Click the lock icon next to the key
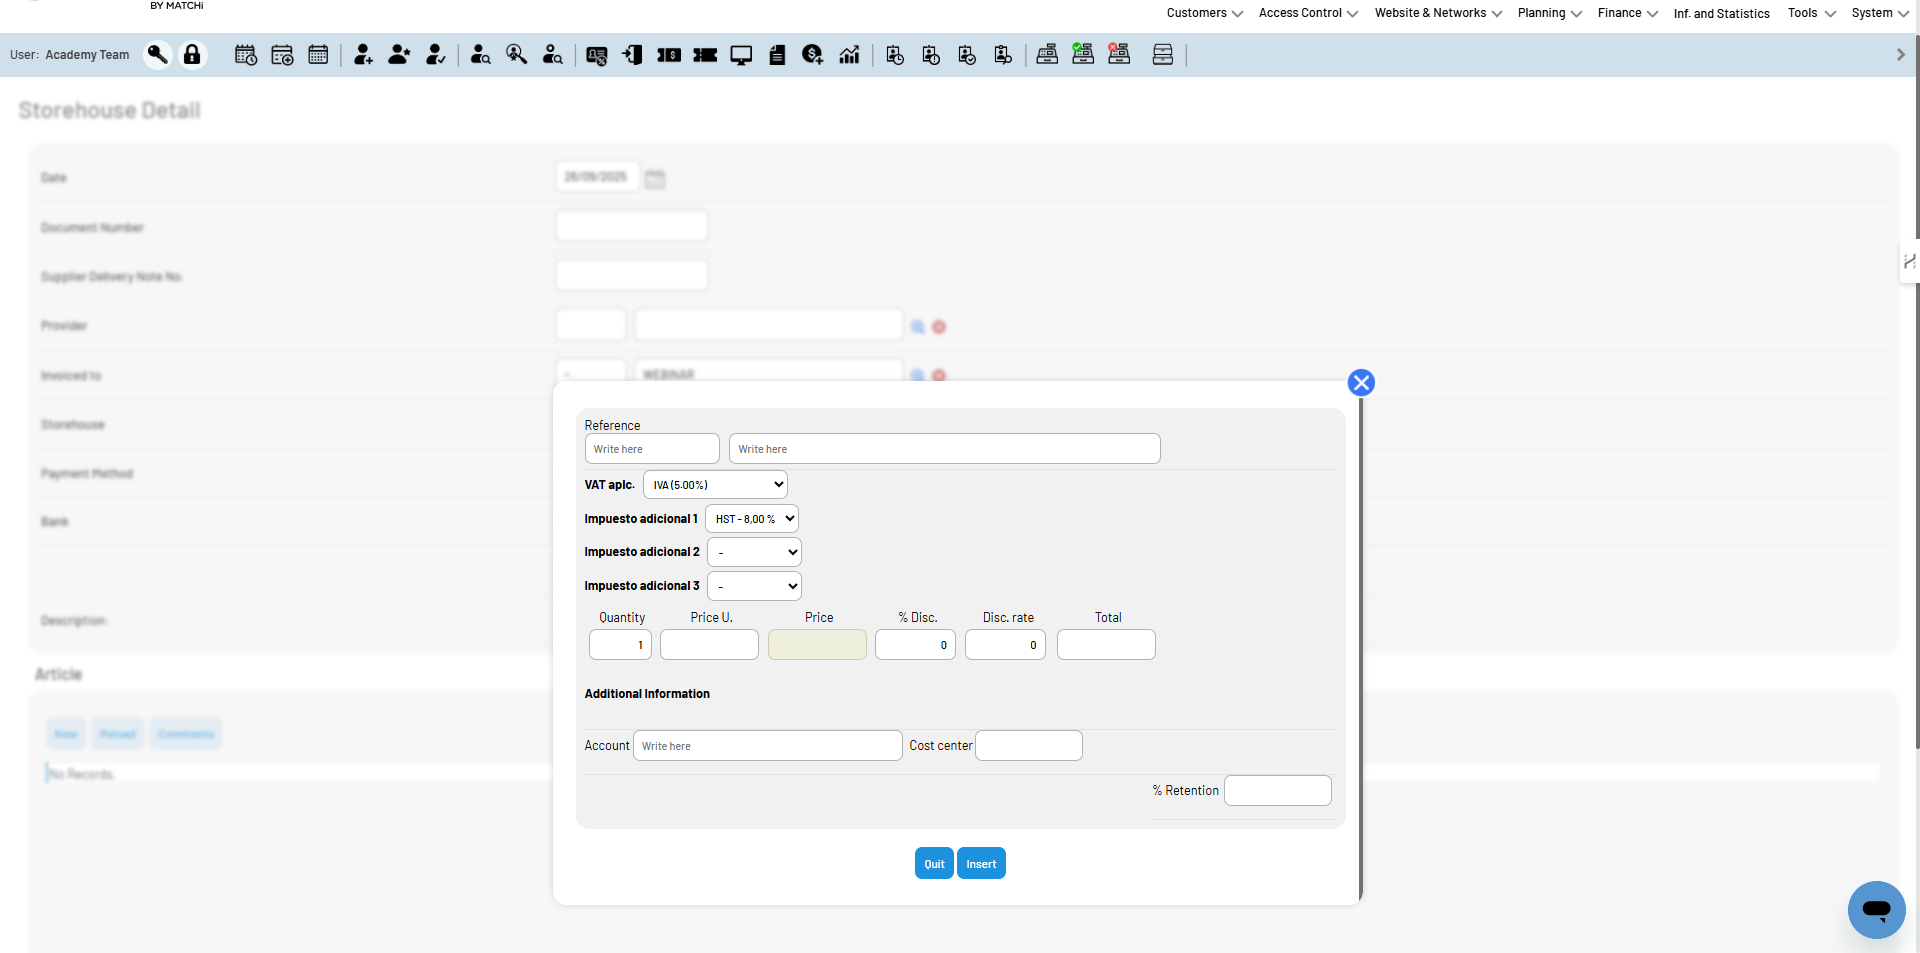1920x953 pixels. click(x=192, y=55)
